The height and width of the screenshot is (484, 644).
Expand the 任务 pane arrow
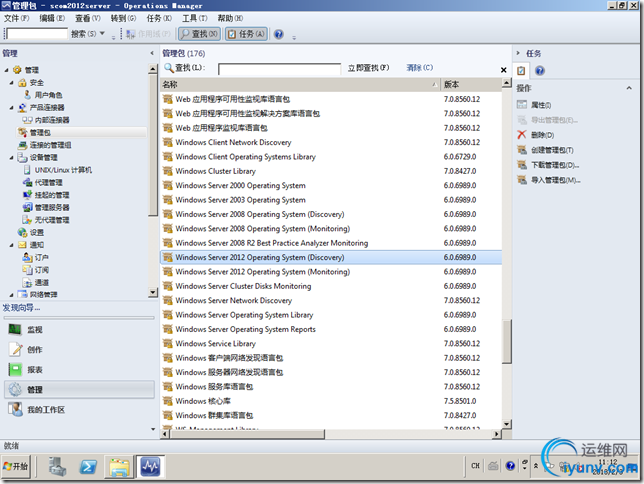pyautogui.click(x=518, y=53)
